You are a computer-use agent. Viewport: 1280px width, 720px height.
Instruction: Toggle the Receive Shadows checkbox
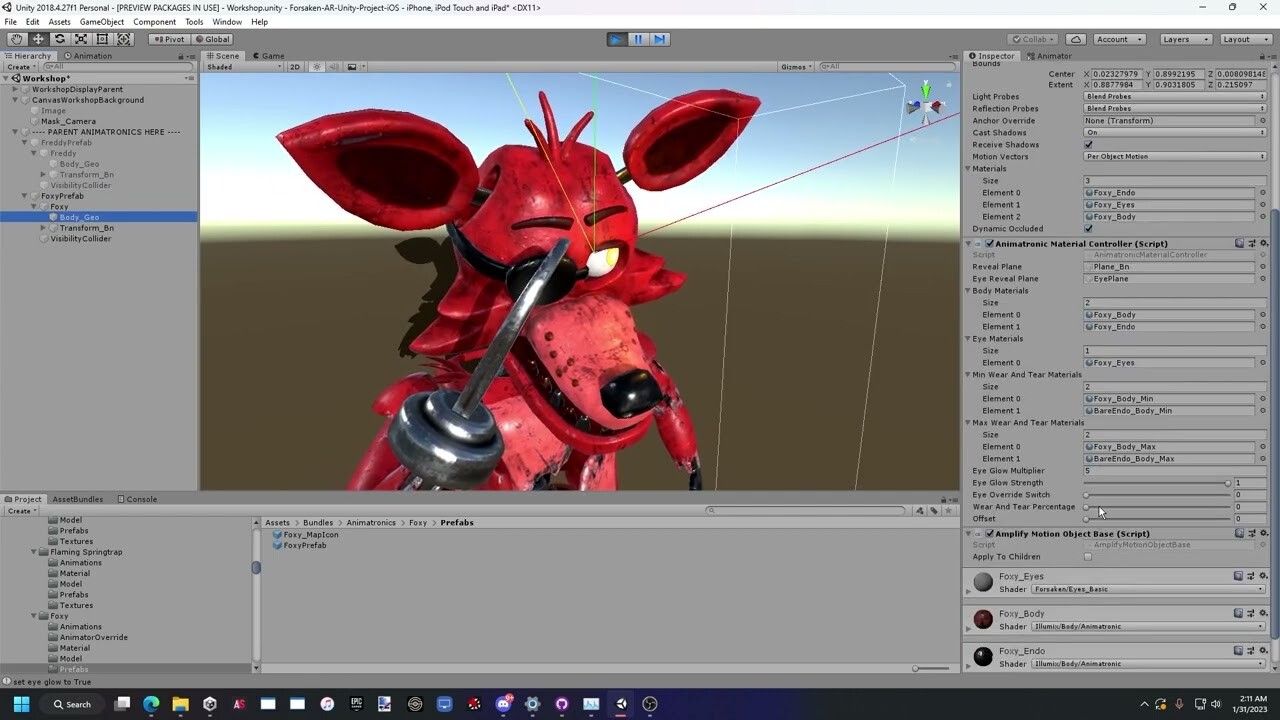tap(1089, 144)
